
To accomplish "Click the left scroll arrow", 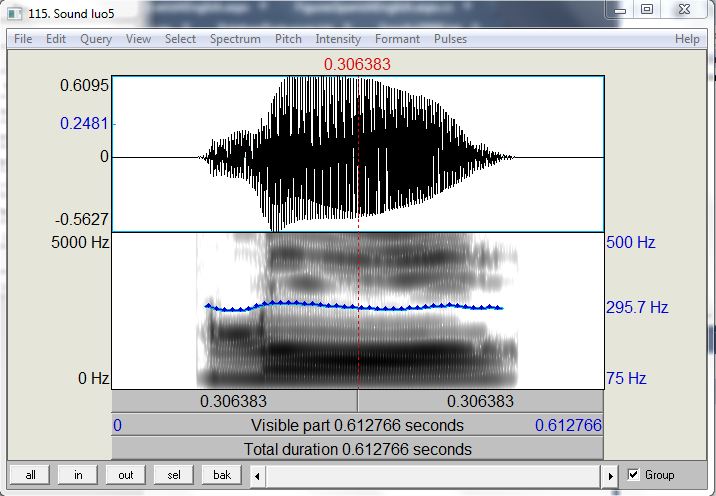I will coord(257,476).
